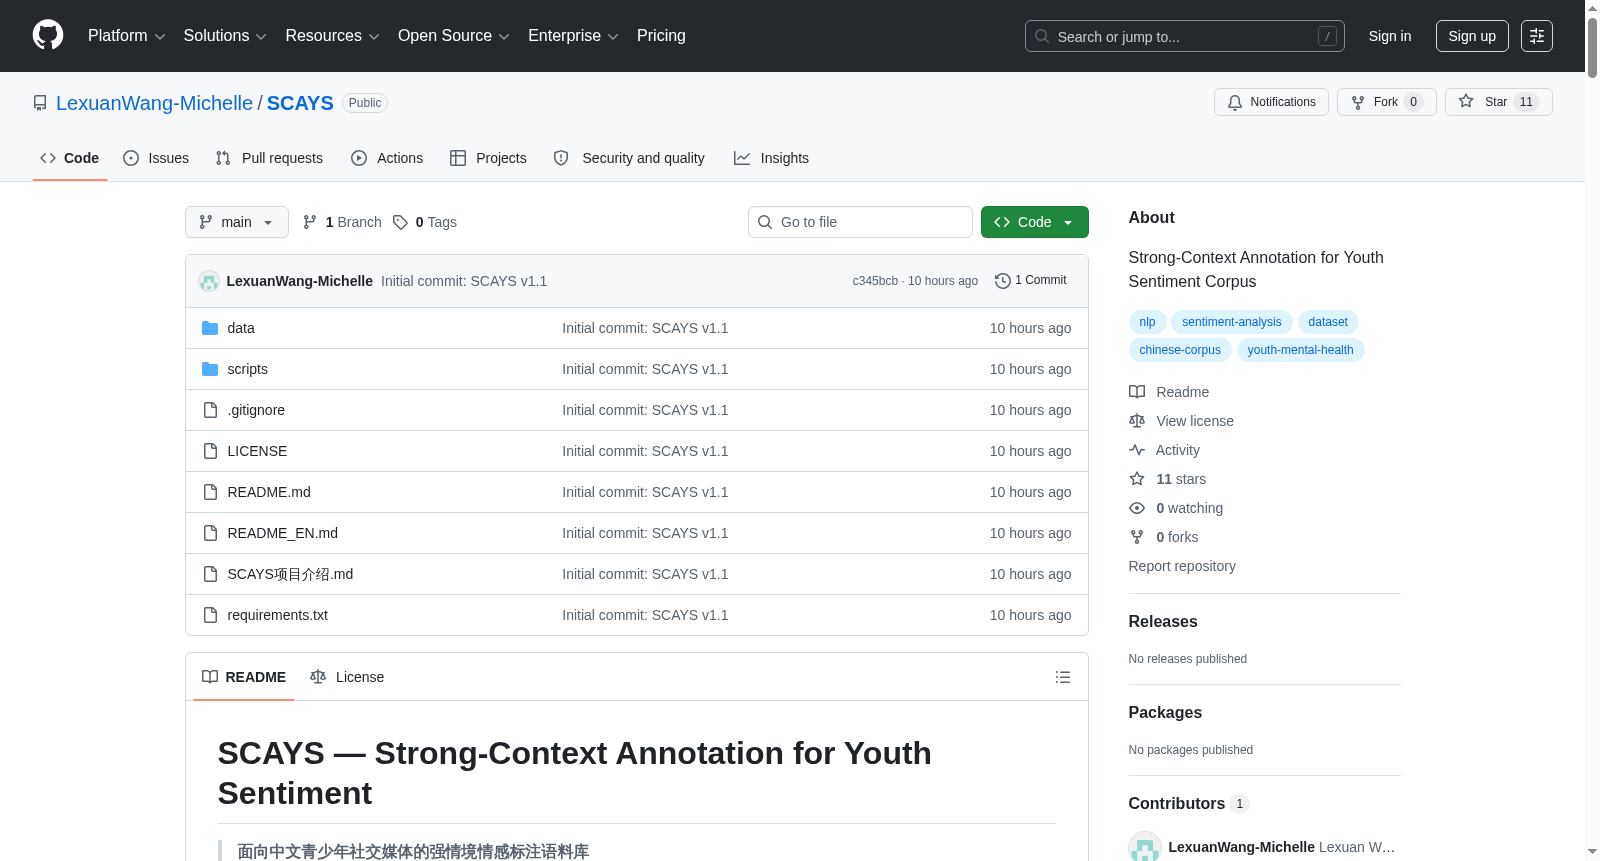The image size is (1600, 861).
Task: Open the green Code clone dropdown
Action: click(x=1035, y=222)
